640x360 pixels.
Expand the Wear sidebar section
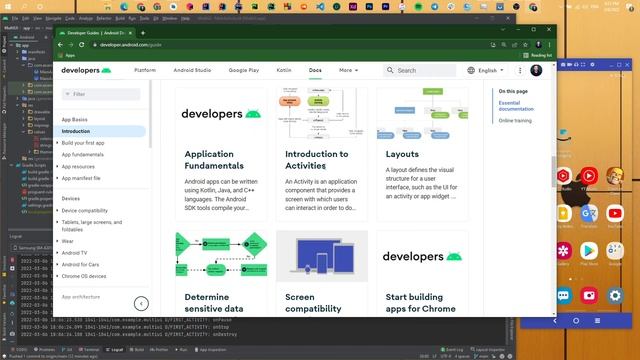[x=67, y=241]
